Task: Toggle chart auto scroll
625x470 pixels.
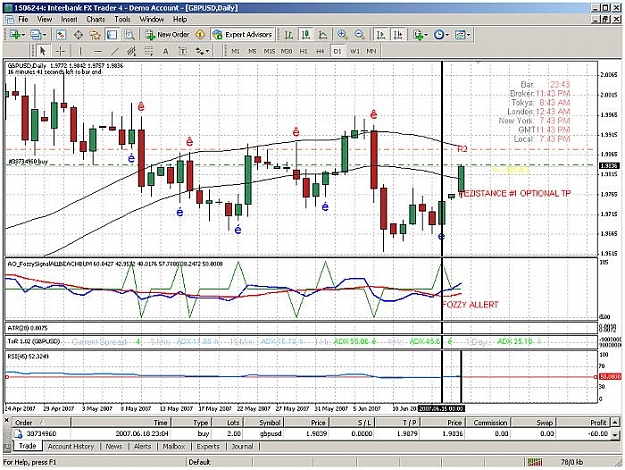Action: tap(381, 35)
